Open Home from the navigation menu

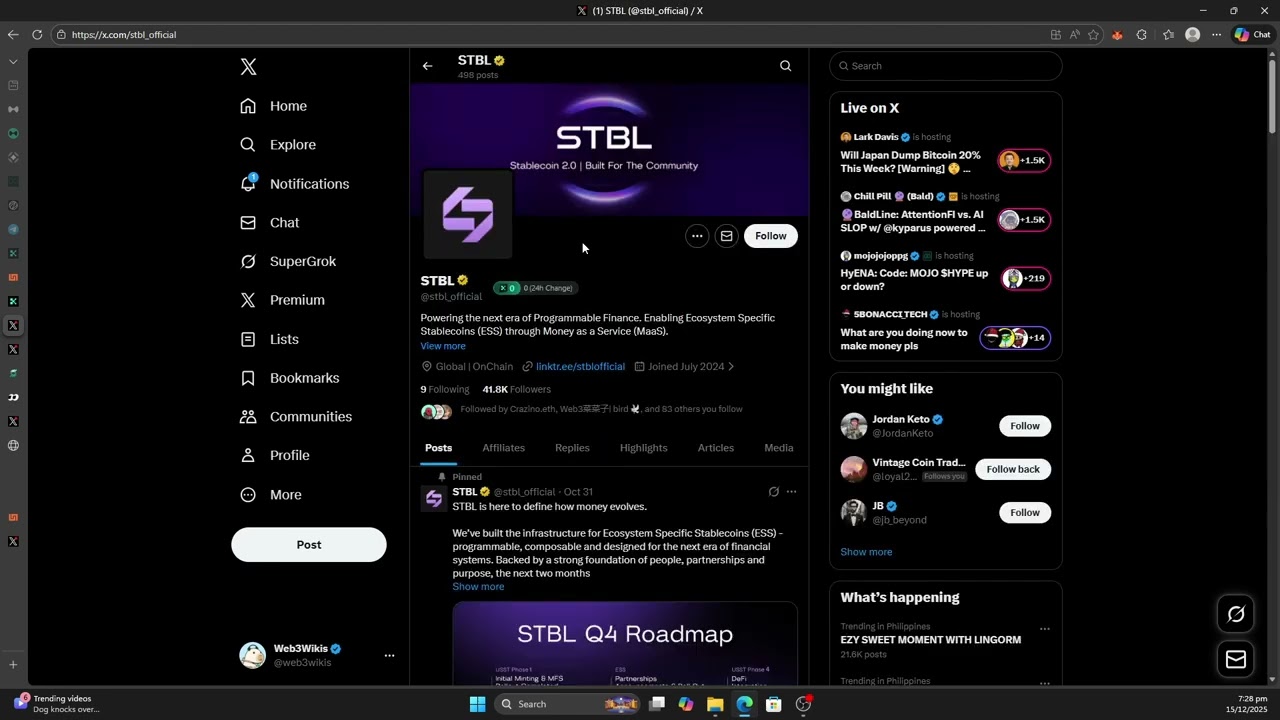[274, 106]
